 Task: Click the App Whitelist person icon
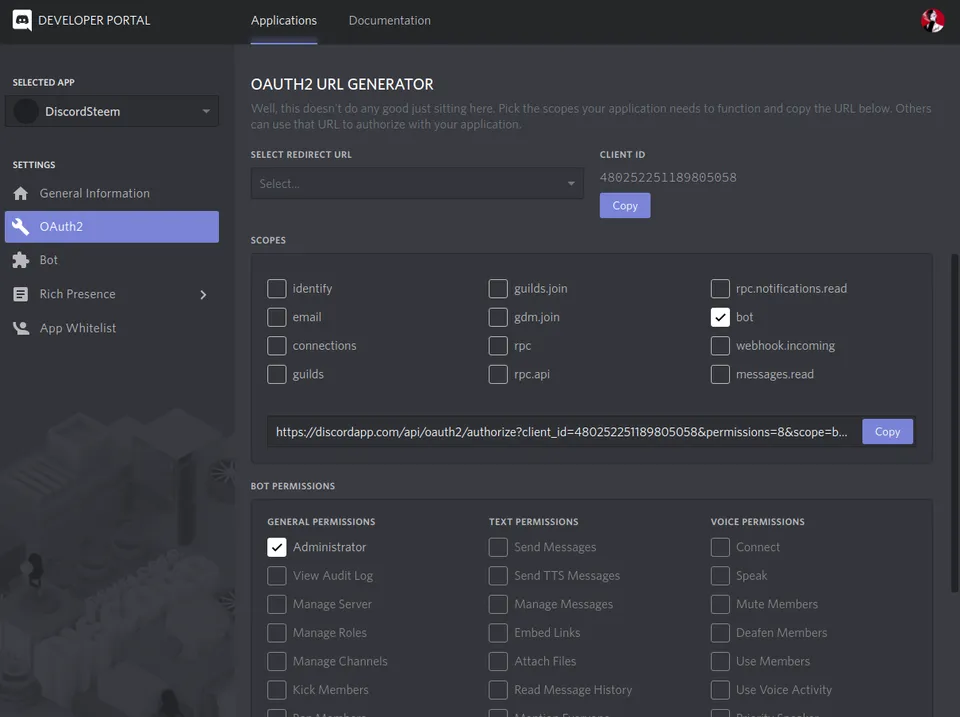[21, 328]
